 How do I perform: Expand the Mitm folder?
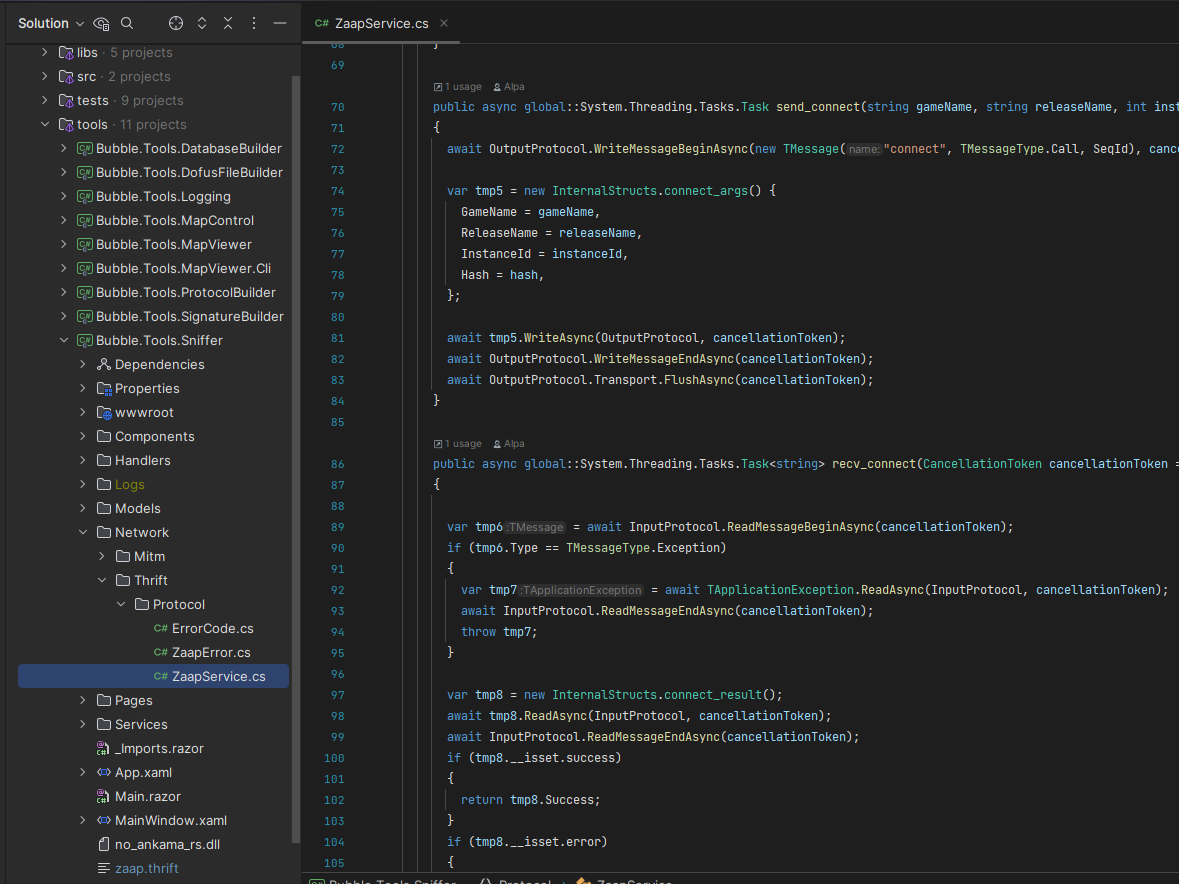102,556
